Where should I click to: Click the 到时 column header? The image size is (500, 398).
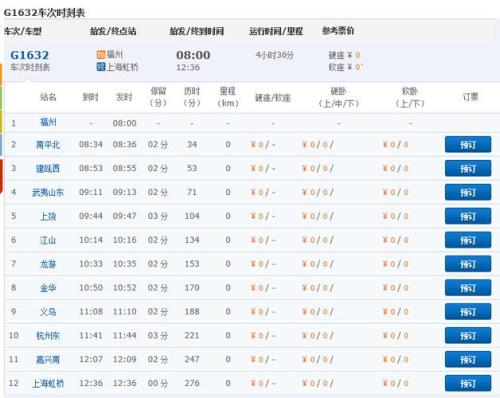pyautogui.click(x=91, y=97)
